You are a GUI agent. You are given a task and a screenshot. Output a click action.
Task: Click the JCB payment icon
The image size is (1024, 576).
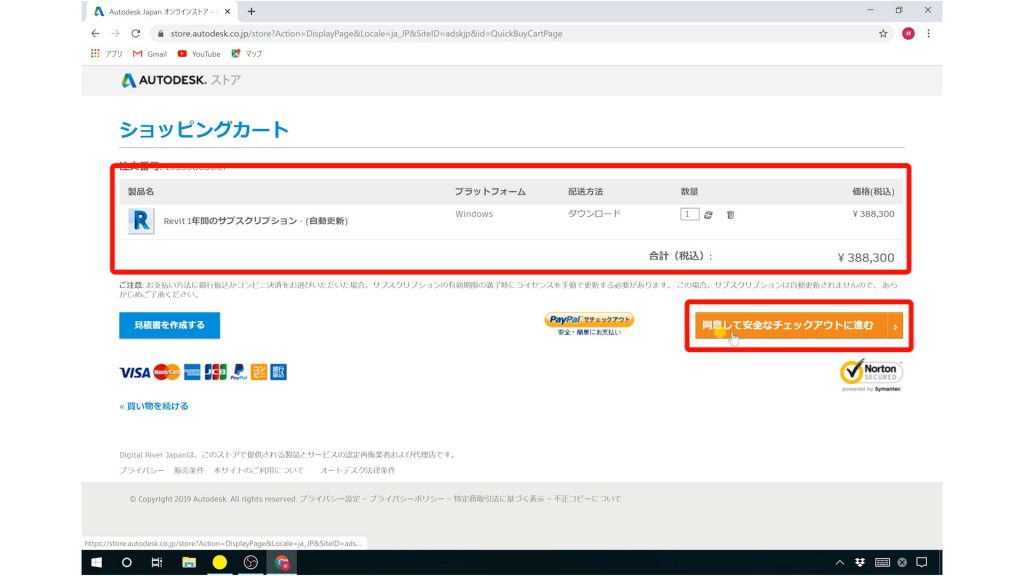tap(215, 371)
